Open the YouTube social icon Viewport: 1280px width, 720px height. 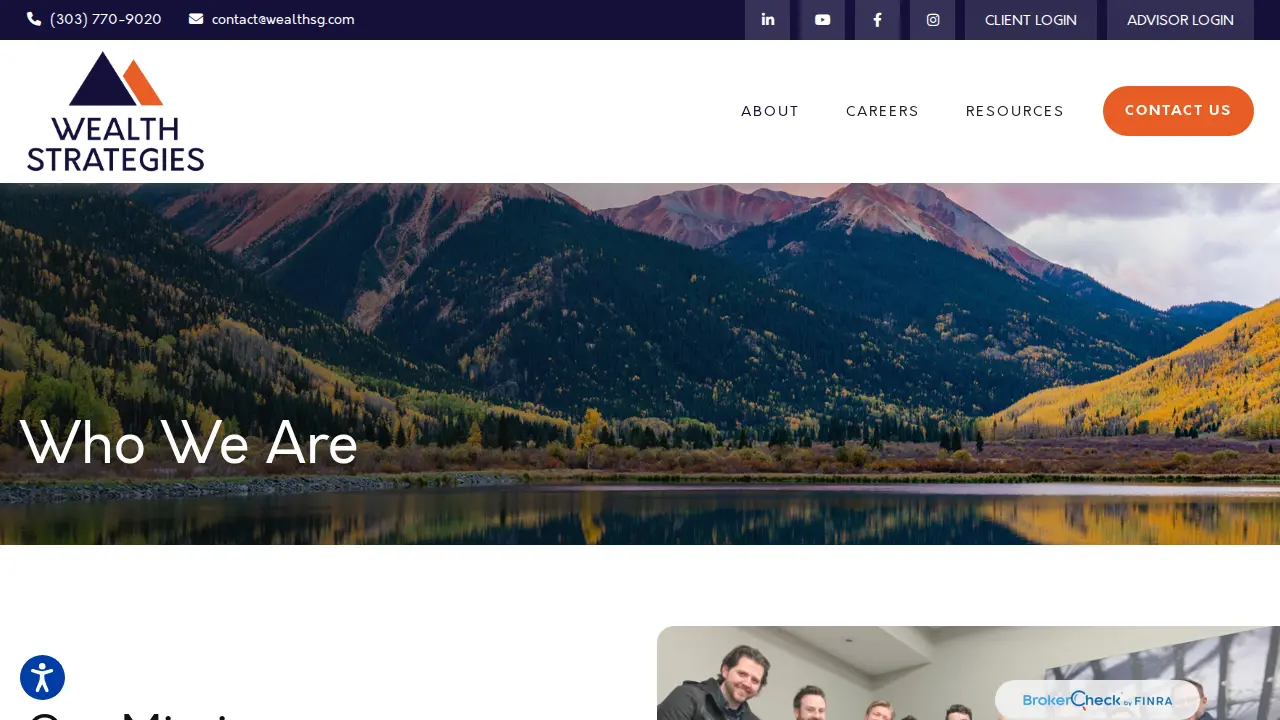click(822, 20)
